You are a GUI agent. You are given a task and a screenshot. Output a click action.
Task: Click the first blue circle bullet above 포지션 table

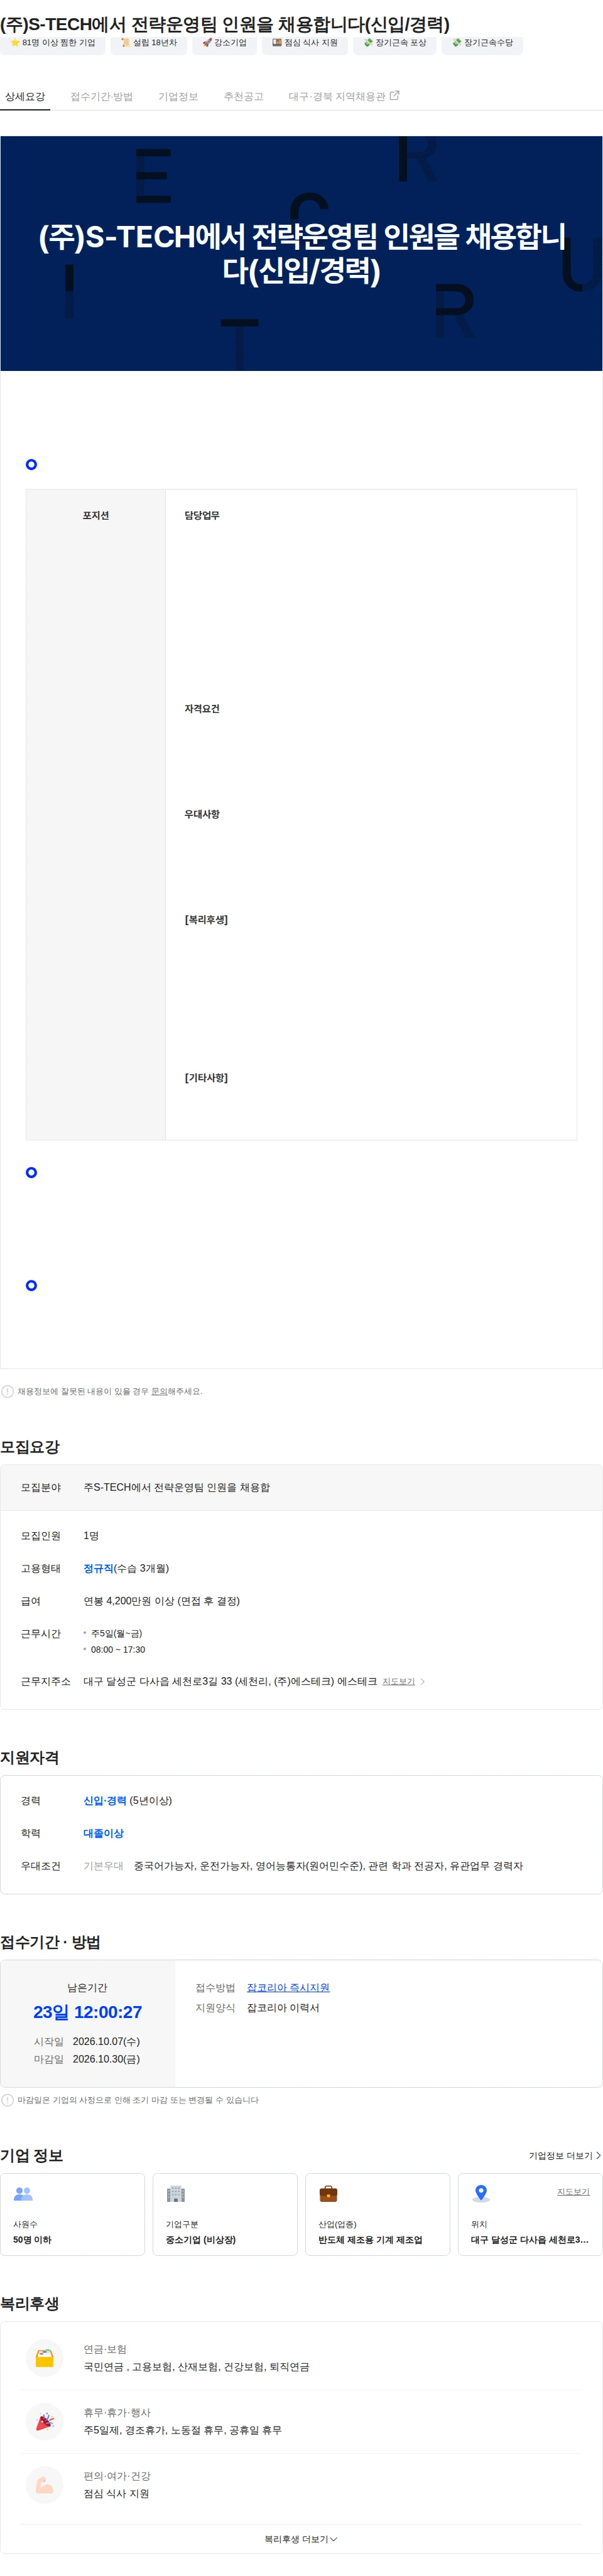(31, 464)
